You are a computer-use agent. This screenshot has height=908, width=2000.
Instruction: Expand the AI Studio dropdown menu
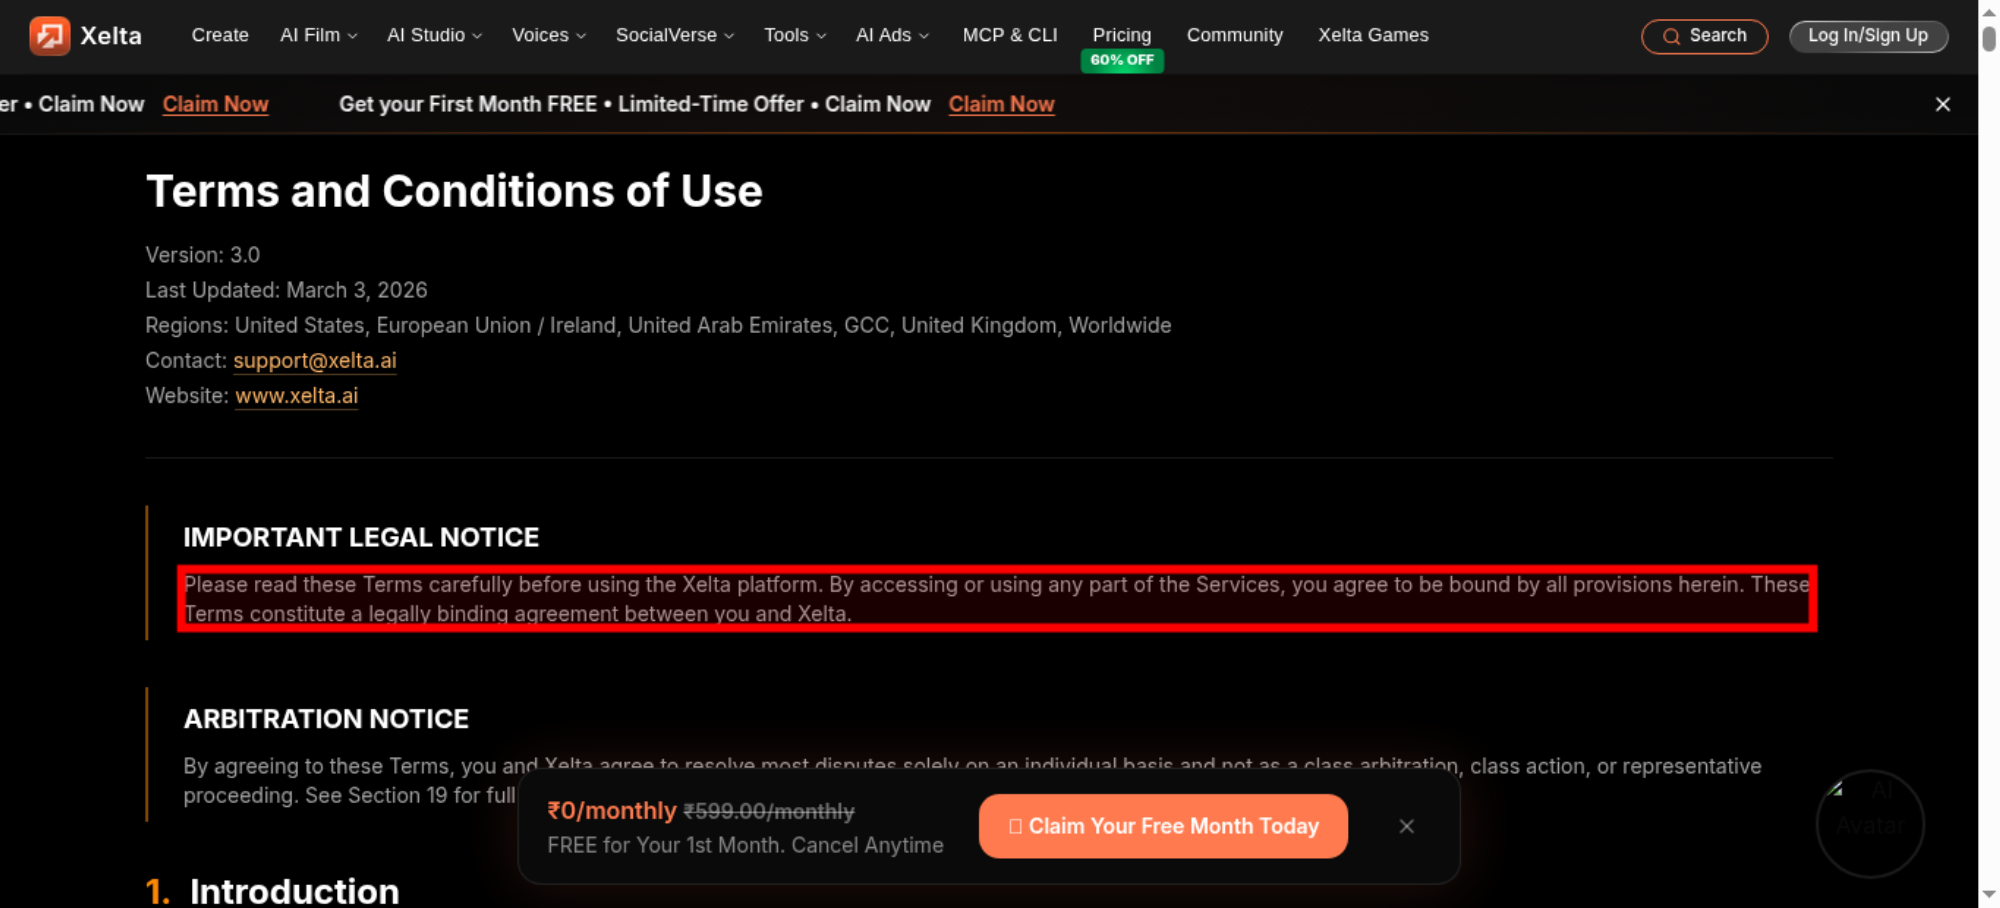coord(435,35)
